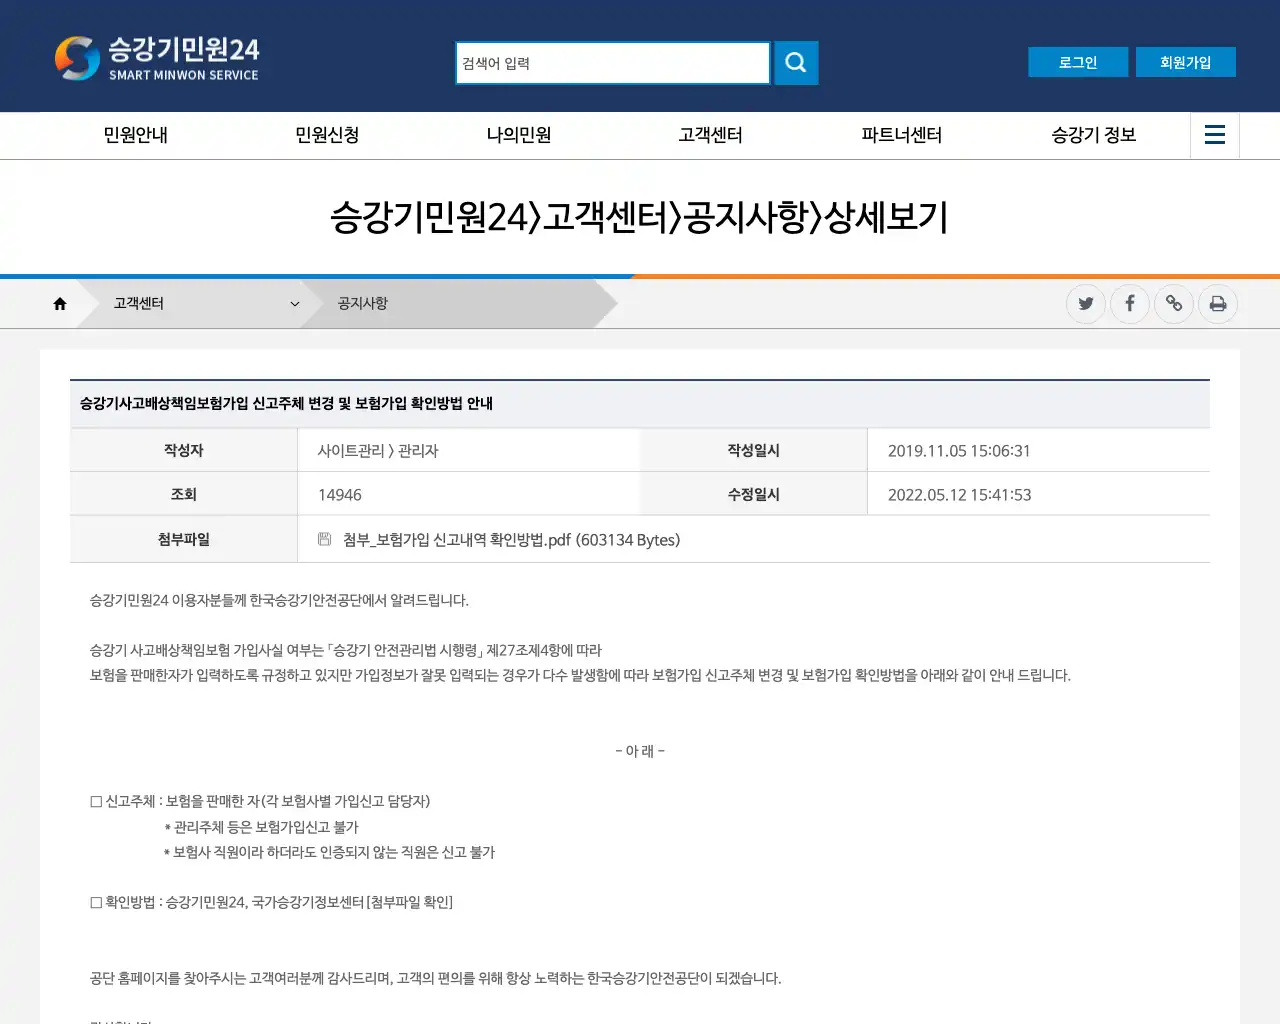Open 고객센터 menu
Viewport: 1280px width, 1024px height.
pos(710,135)
